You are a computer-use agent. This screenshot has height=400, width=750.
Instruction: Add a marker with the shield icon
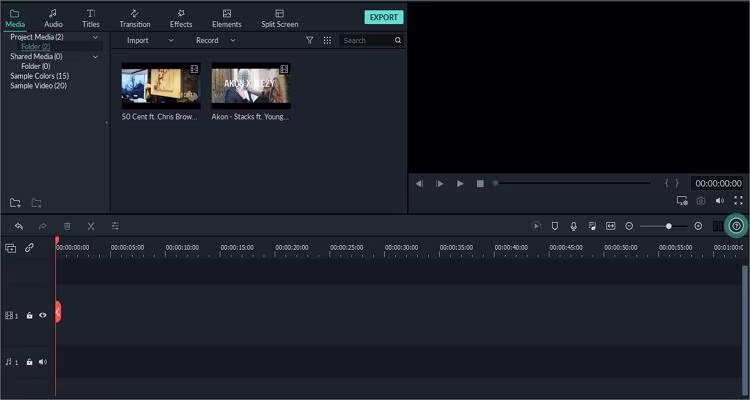[555, 226]
